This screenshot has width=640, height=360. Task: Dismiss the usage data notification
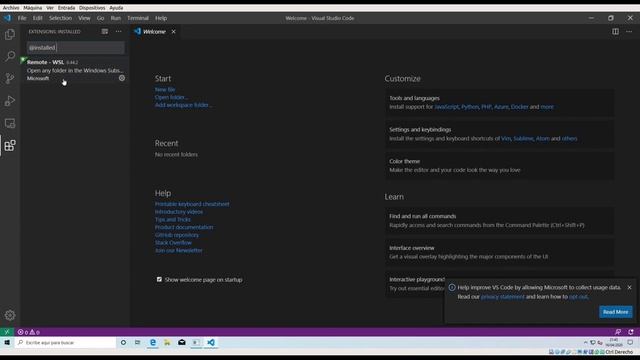[x=629, y=287]
